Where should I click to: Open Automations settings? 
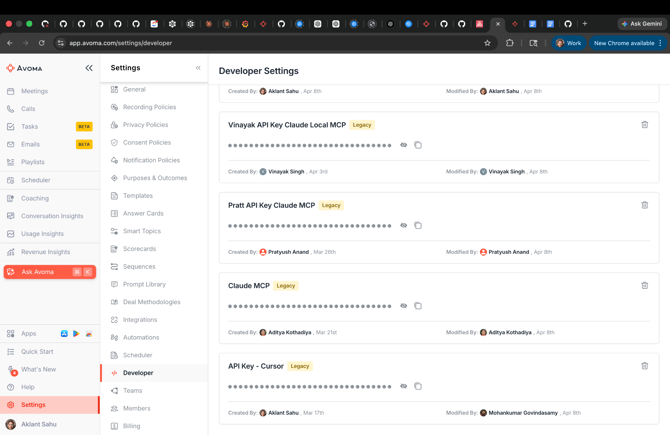click(154, 338)
